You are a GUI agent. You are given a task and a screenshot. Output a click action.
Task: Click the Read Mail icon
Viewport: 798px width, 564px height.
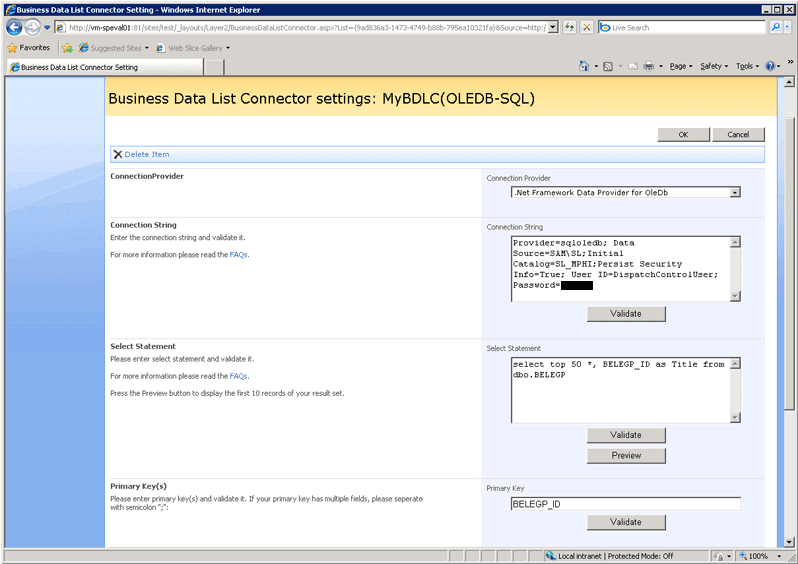tap(633, 66)
